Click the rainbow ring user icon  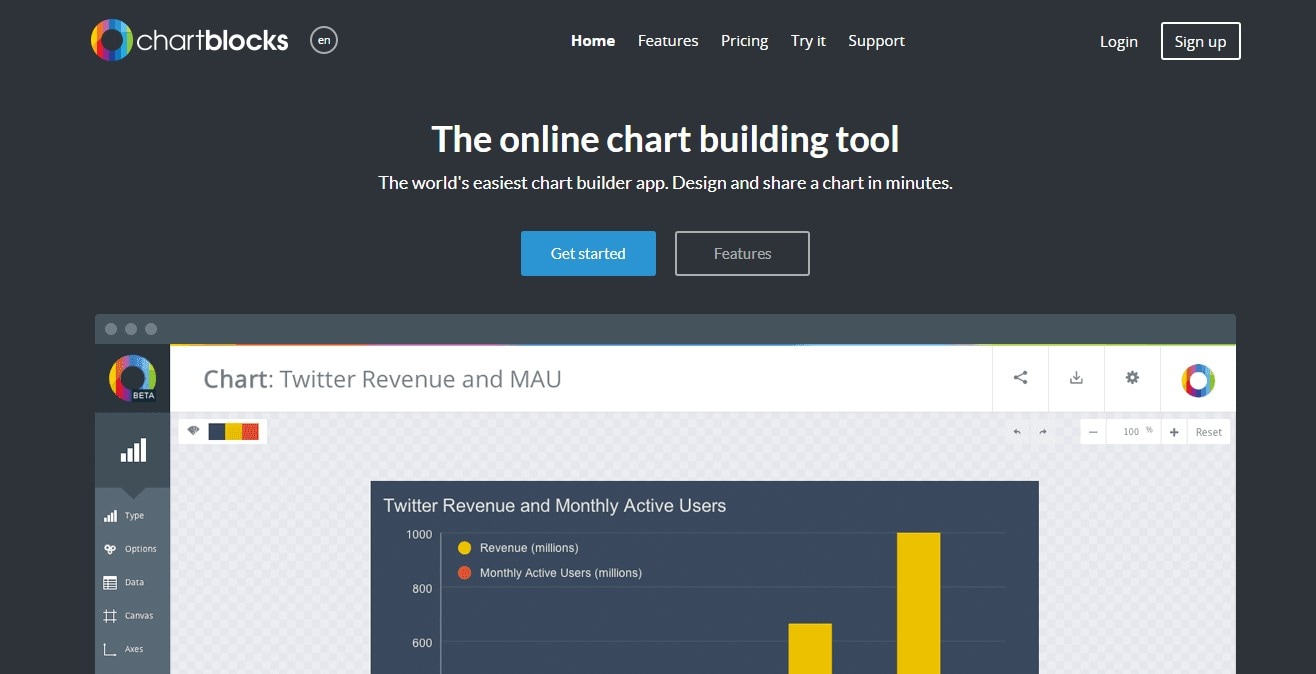pyautogui.click(x=1198, y=380)
